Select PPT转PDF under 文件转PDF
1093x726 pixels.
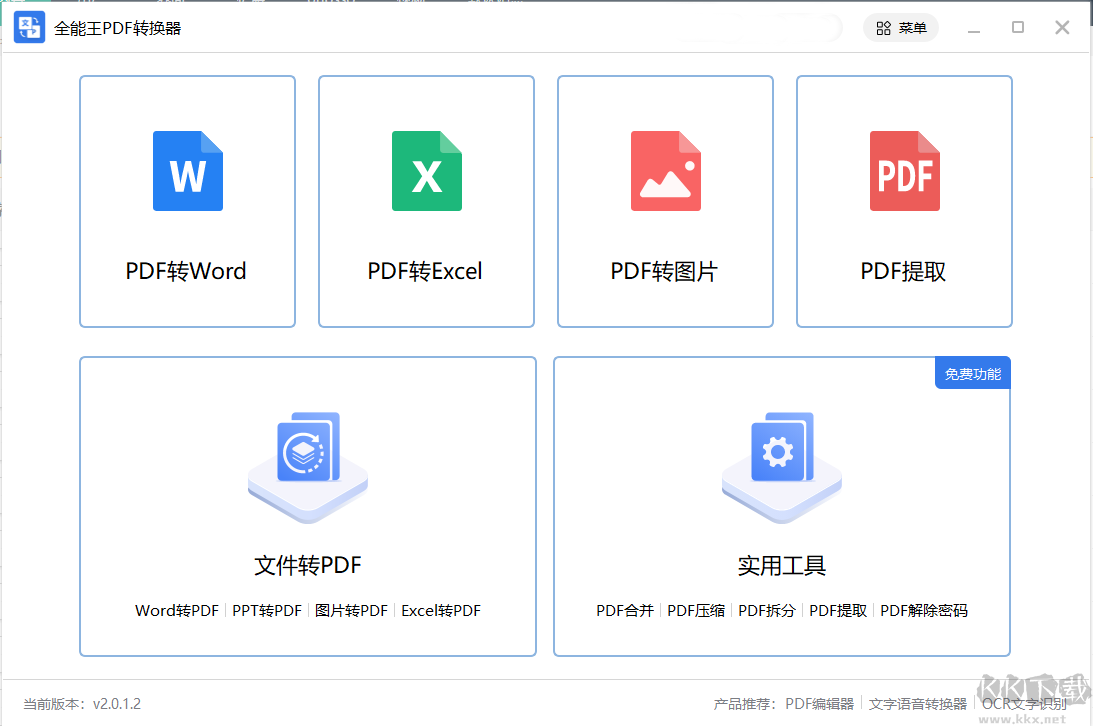tap(267, 610)
